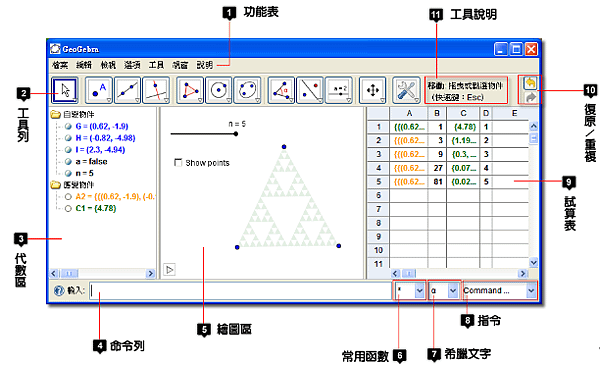Open the 檢視 (View) menu
The image size is (600, 365).
tap(108, 65)
